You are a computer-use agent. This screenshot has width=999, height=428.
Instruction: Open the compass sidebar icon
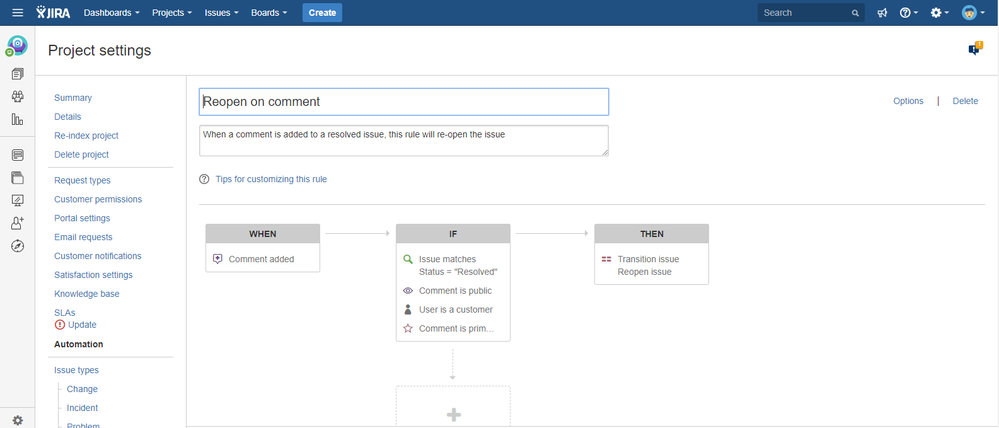coord(18,246)
